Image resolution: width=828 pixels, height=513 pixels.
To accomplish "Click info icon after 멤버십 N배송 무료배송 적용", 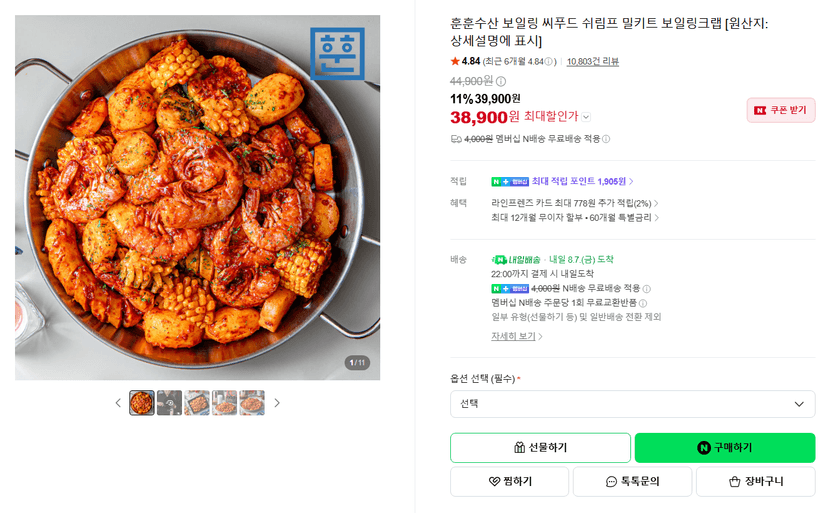I will pos(606,139).
